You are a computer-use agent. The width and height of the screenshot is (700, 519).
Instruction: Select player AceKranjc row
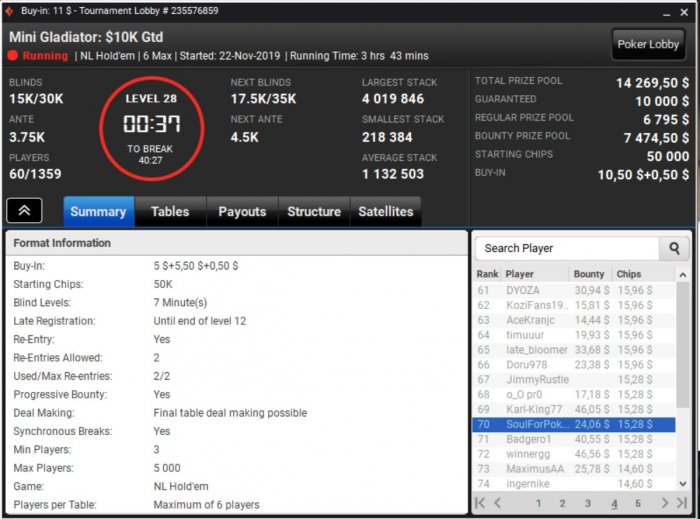(x=574, y=320)
